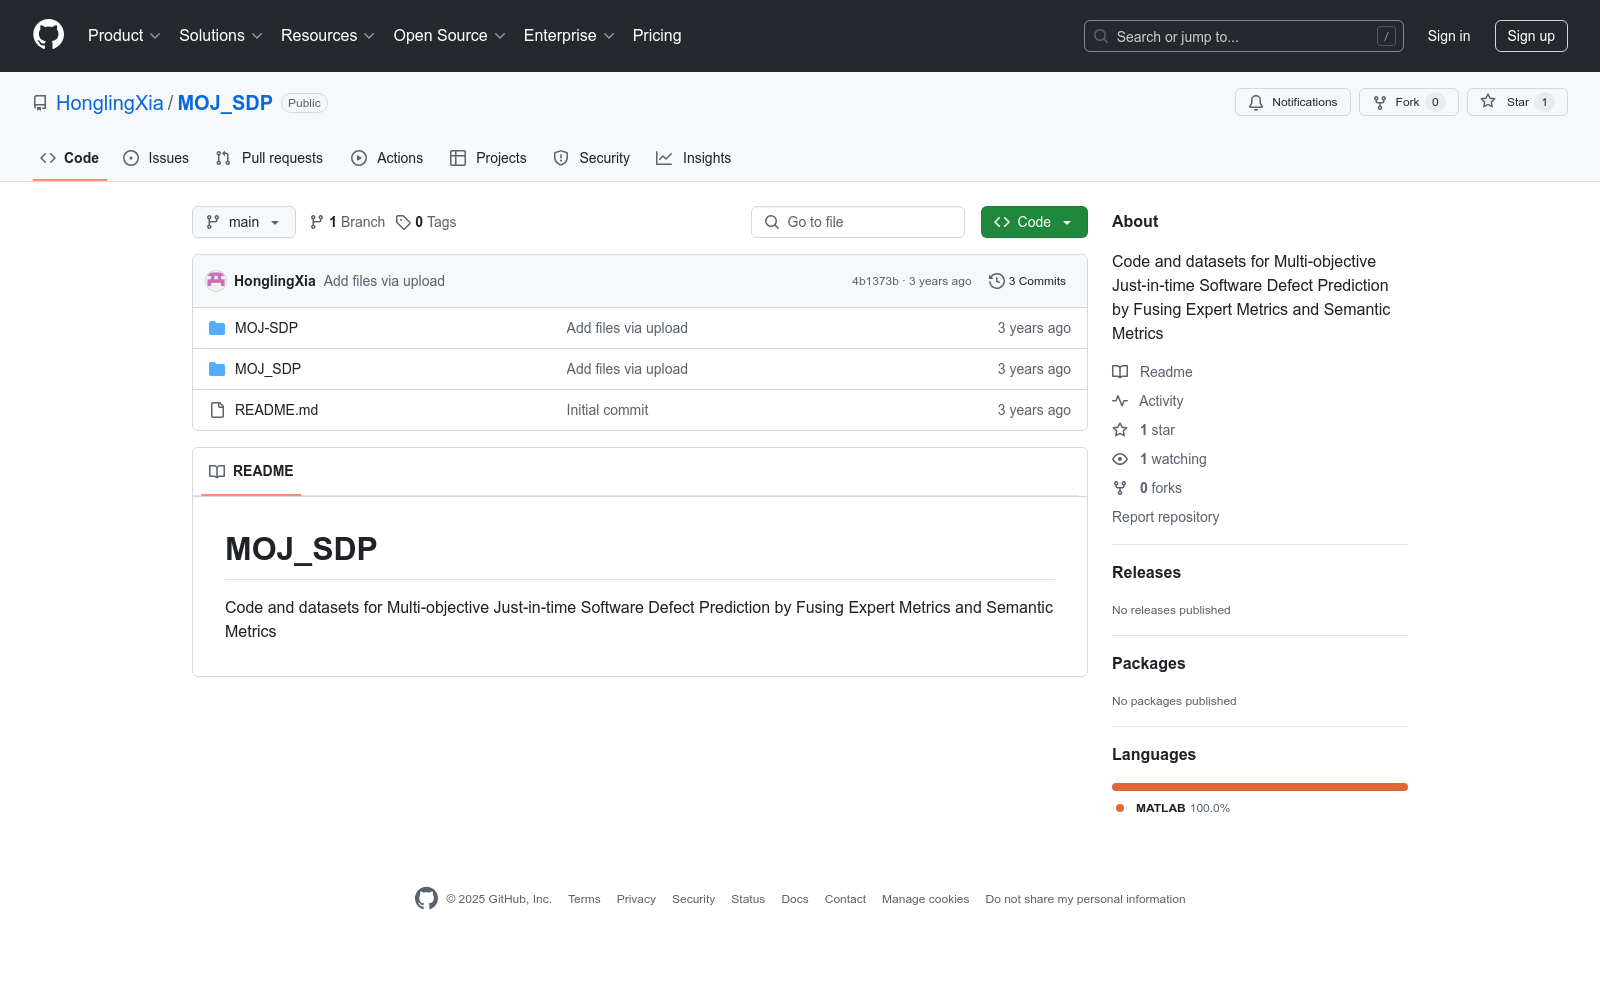Click the Sign up button

tap(1530, 36)
